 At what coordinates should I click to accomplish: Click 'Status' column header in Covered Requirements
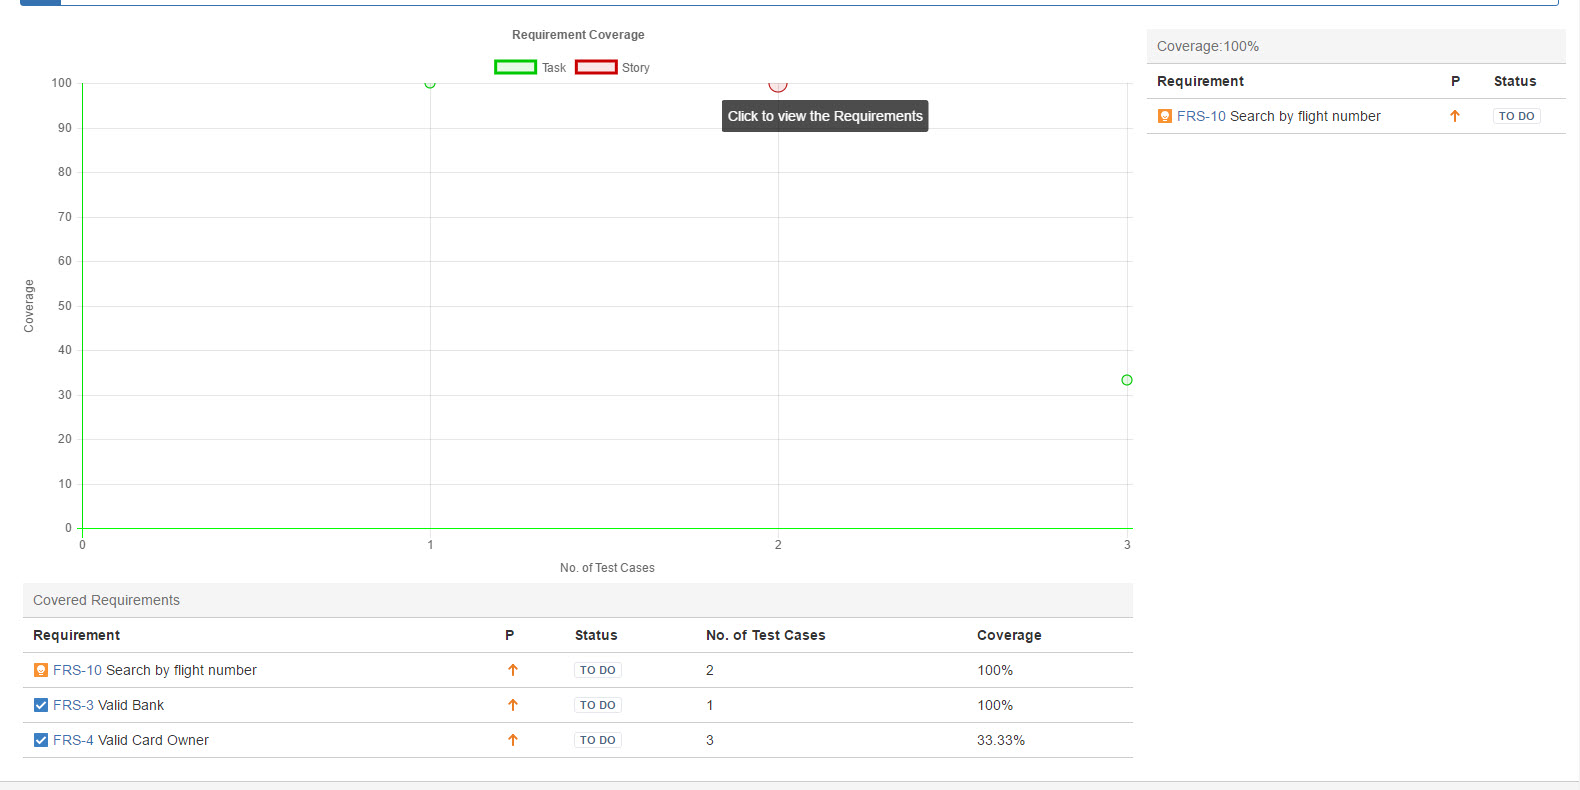[x=596, y=635]
